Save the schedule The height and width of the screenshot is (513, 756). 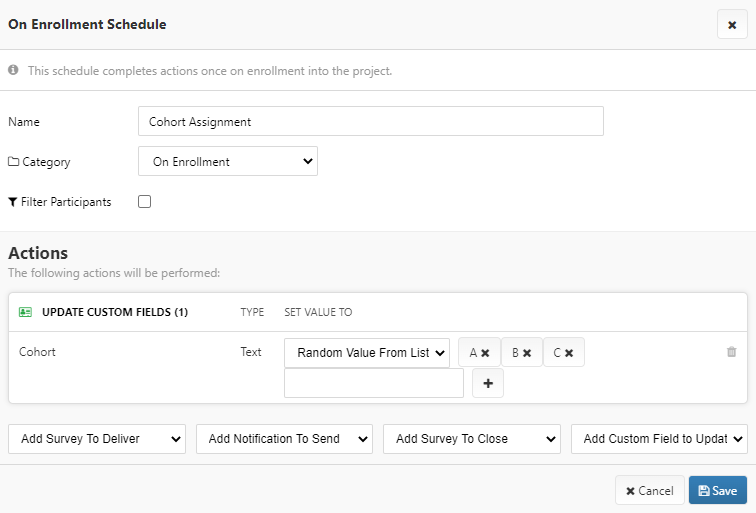point(717,491)
